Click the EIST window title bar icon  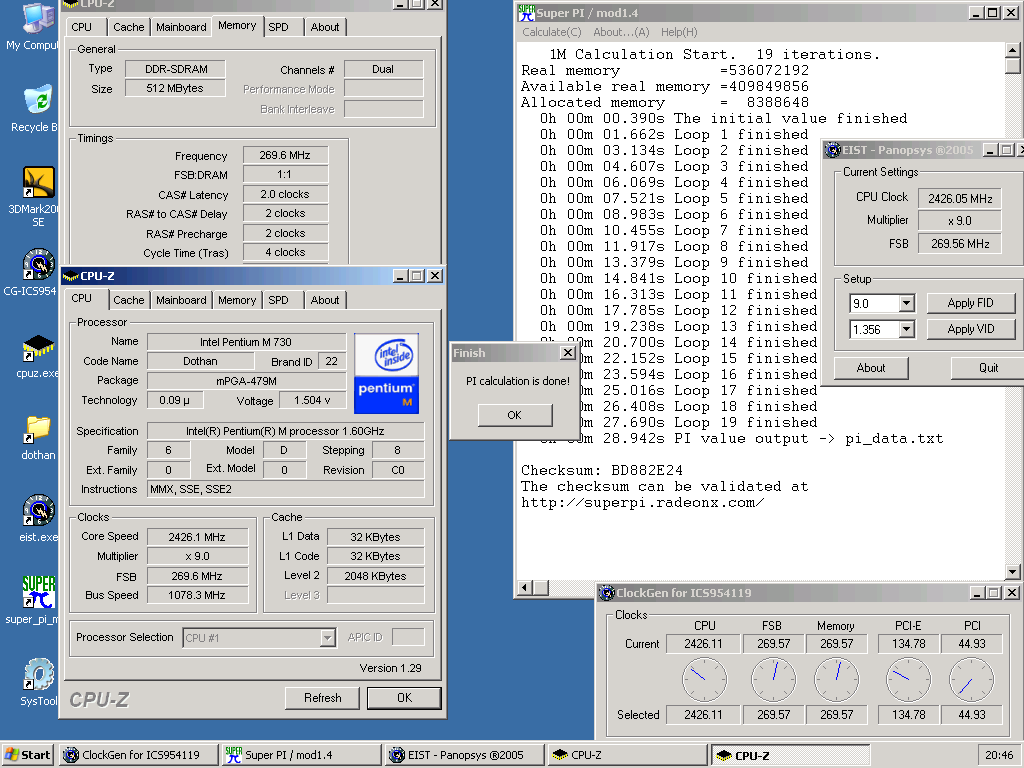(833, 150)
